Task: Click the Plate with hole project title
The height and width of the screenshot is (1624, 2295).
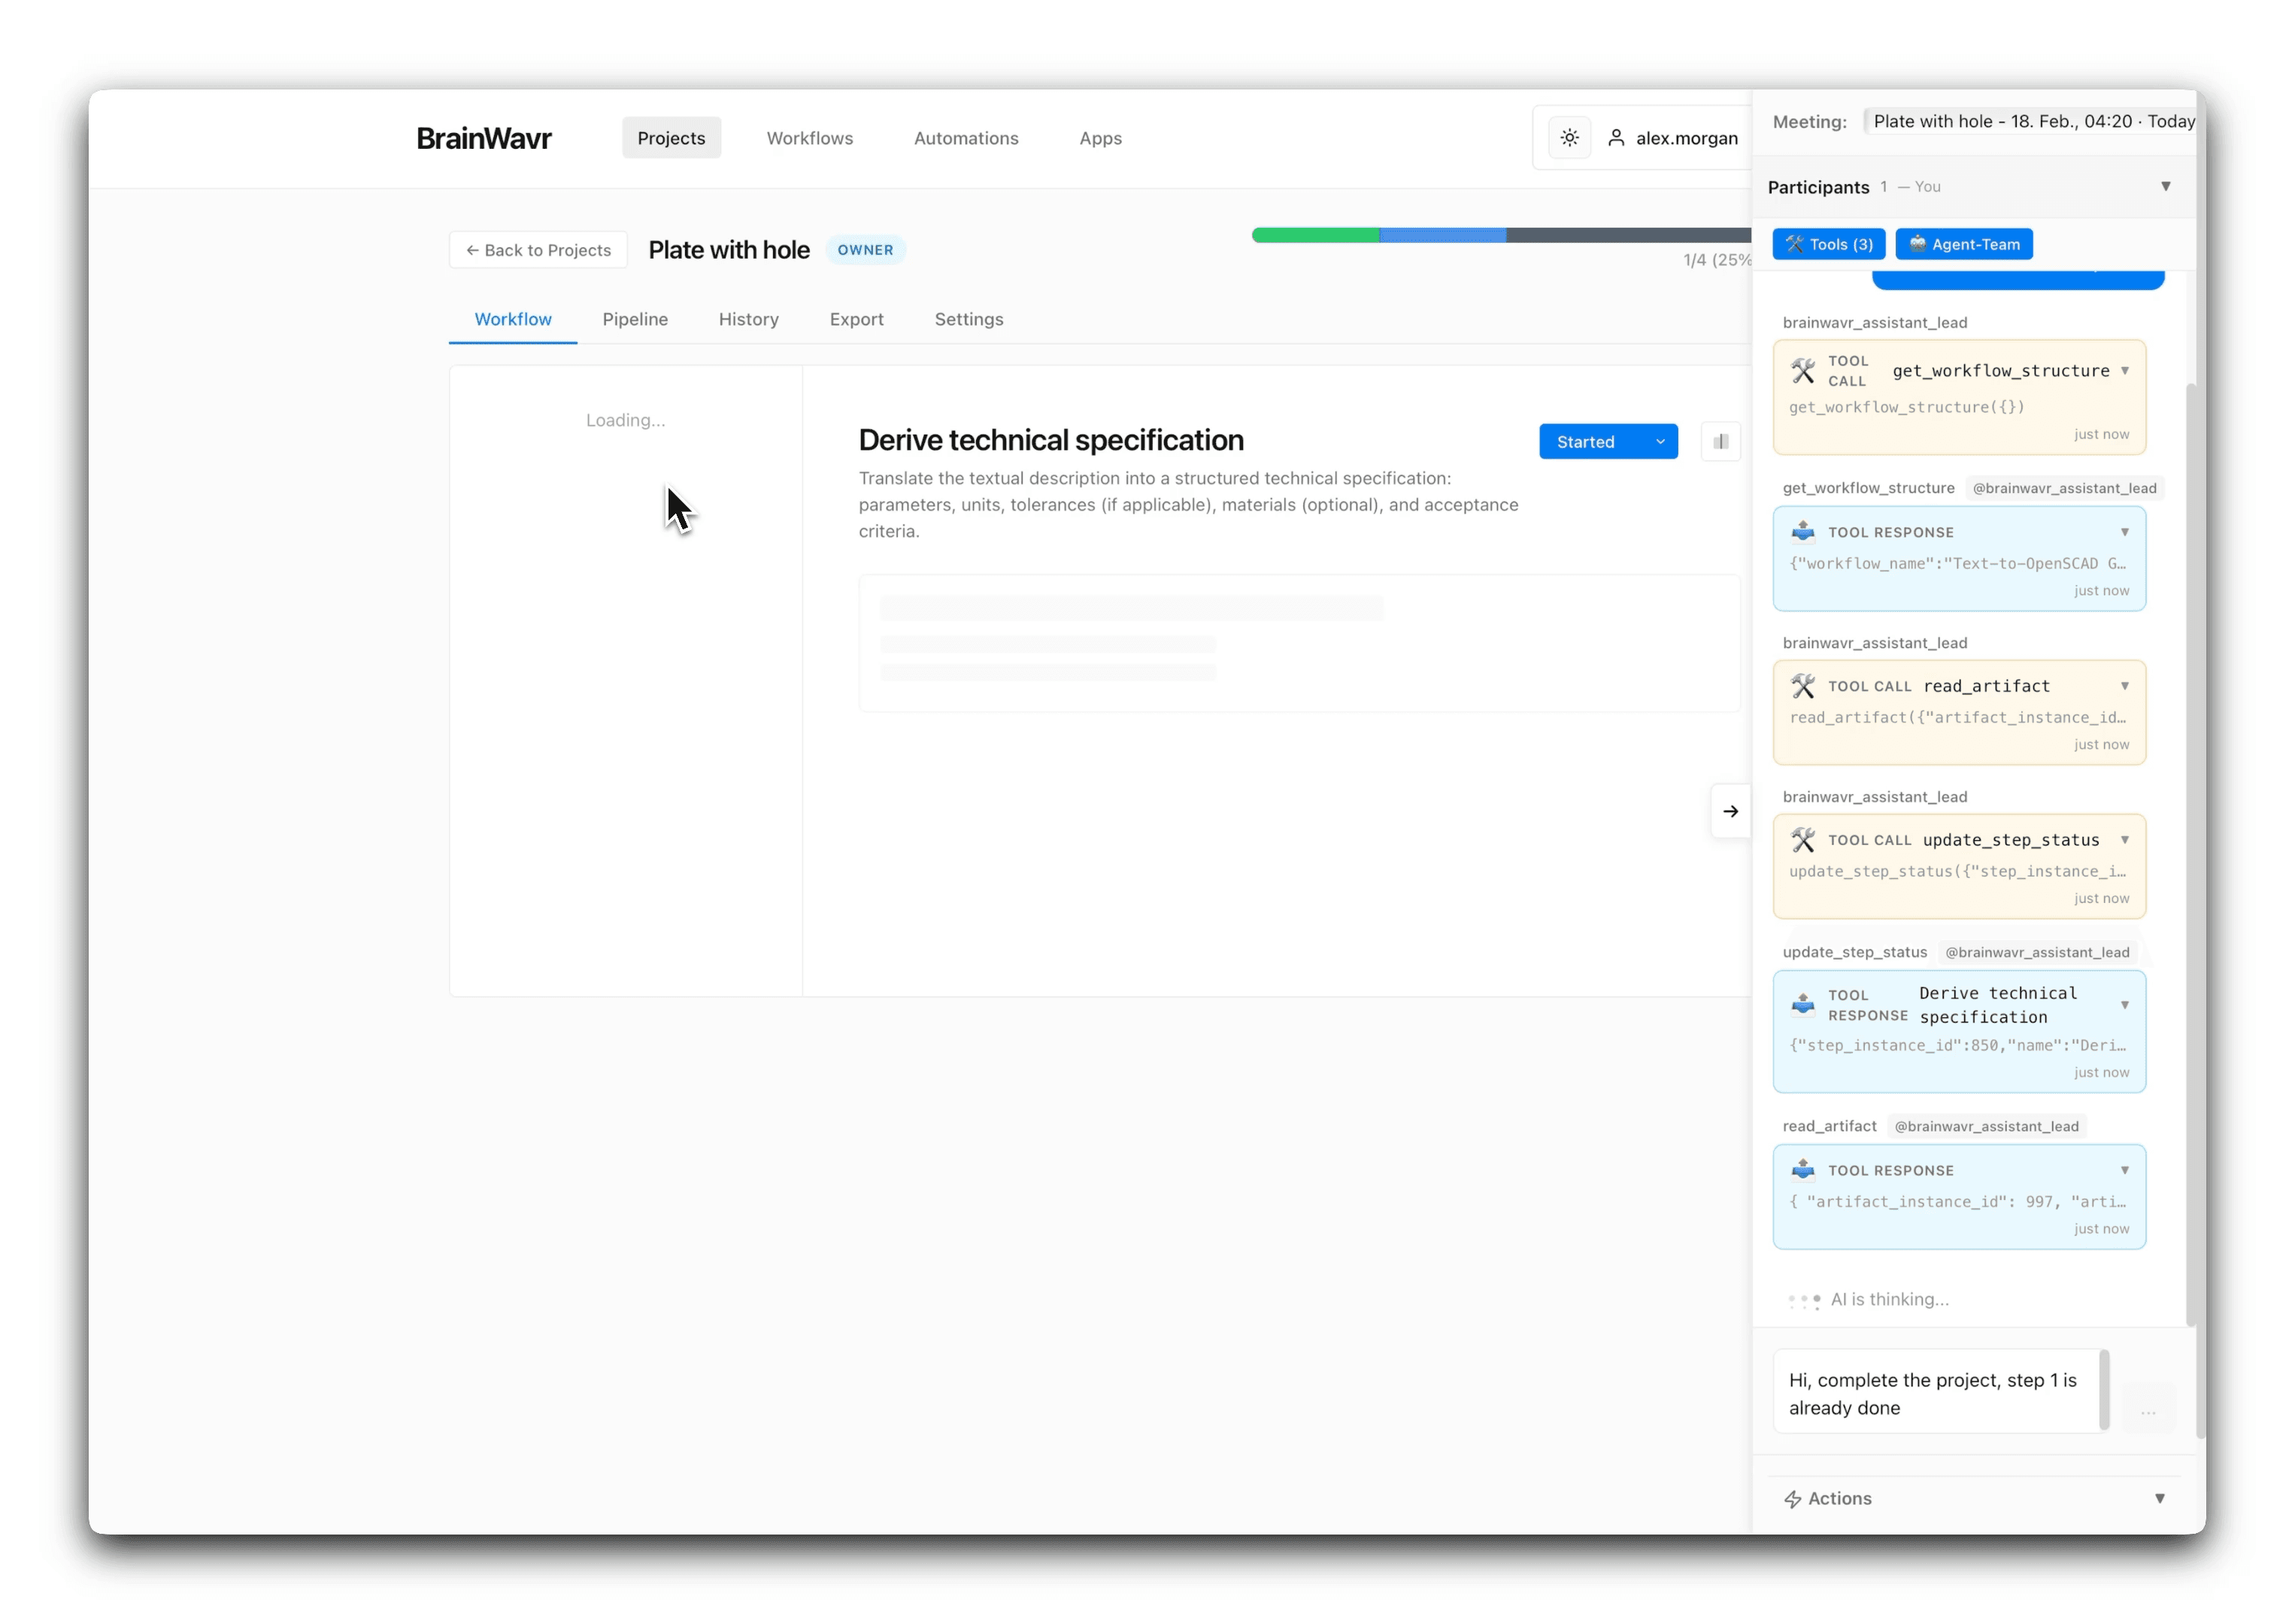Action: (728, 250)
